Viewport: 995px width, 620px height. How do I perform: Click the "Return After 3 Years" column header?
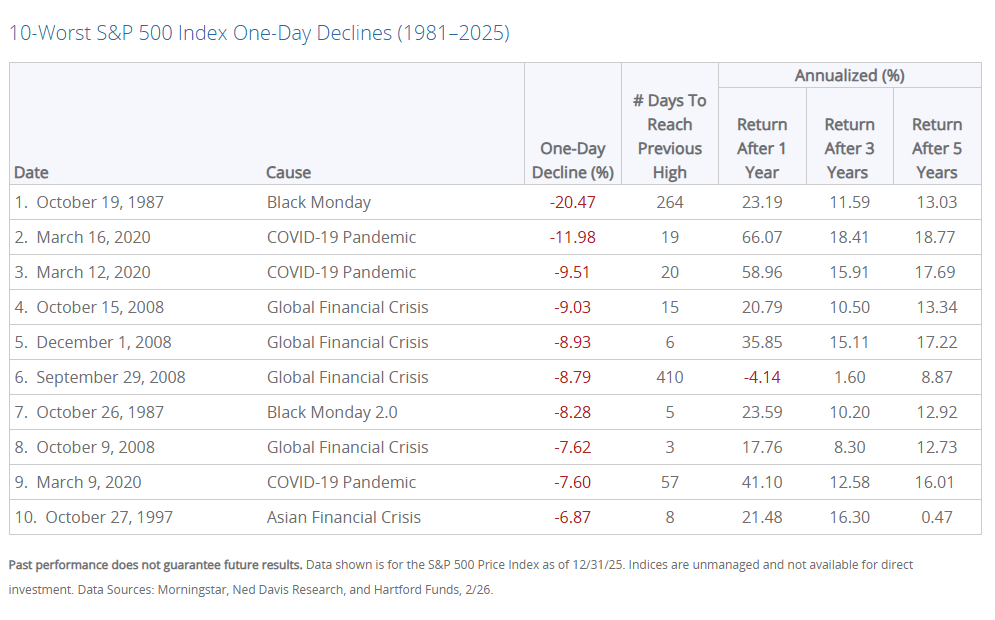coord(849,148)
